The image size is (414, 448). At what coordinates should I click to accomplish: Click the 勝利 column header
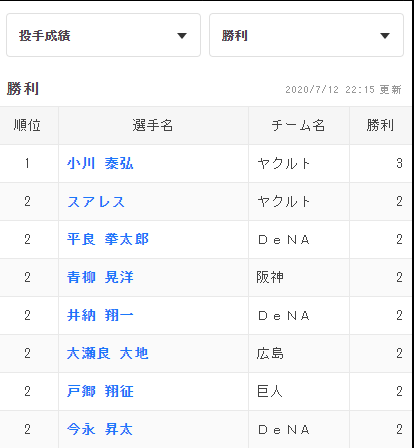[x=380, y=126]
